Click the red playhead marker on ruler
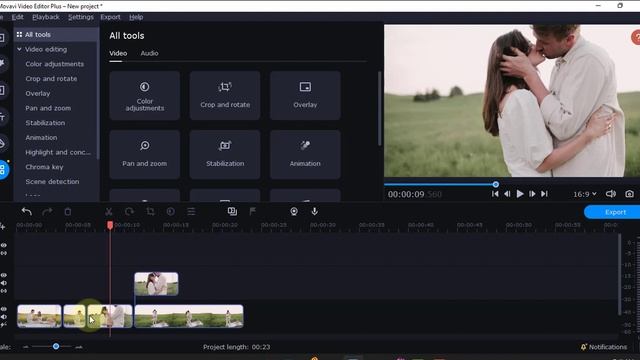640x360 pixels. (x=110, y=225)
